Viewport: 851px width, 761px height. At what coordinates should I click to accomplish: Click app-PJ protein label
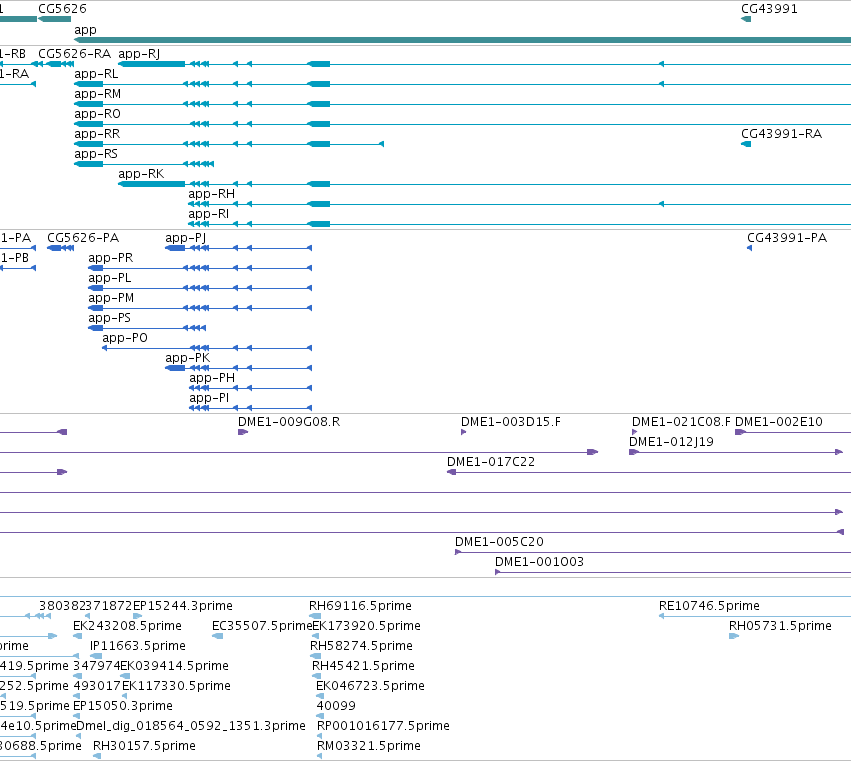pyautogui.click(x=186, y=238)
